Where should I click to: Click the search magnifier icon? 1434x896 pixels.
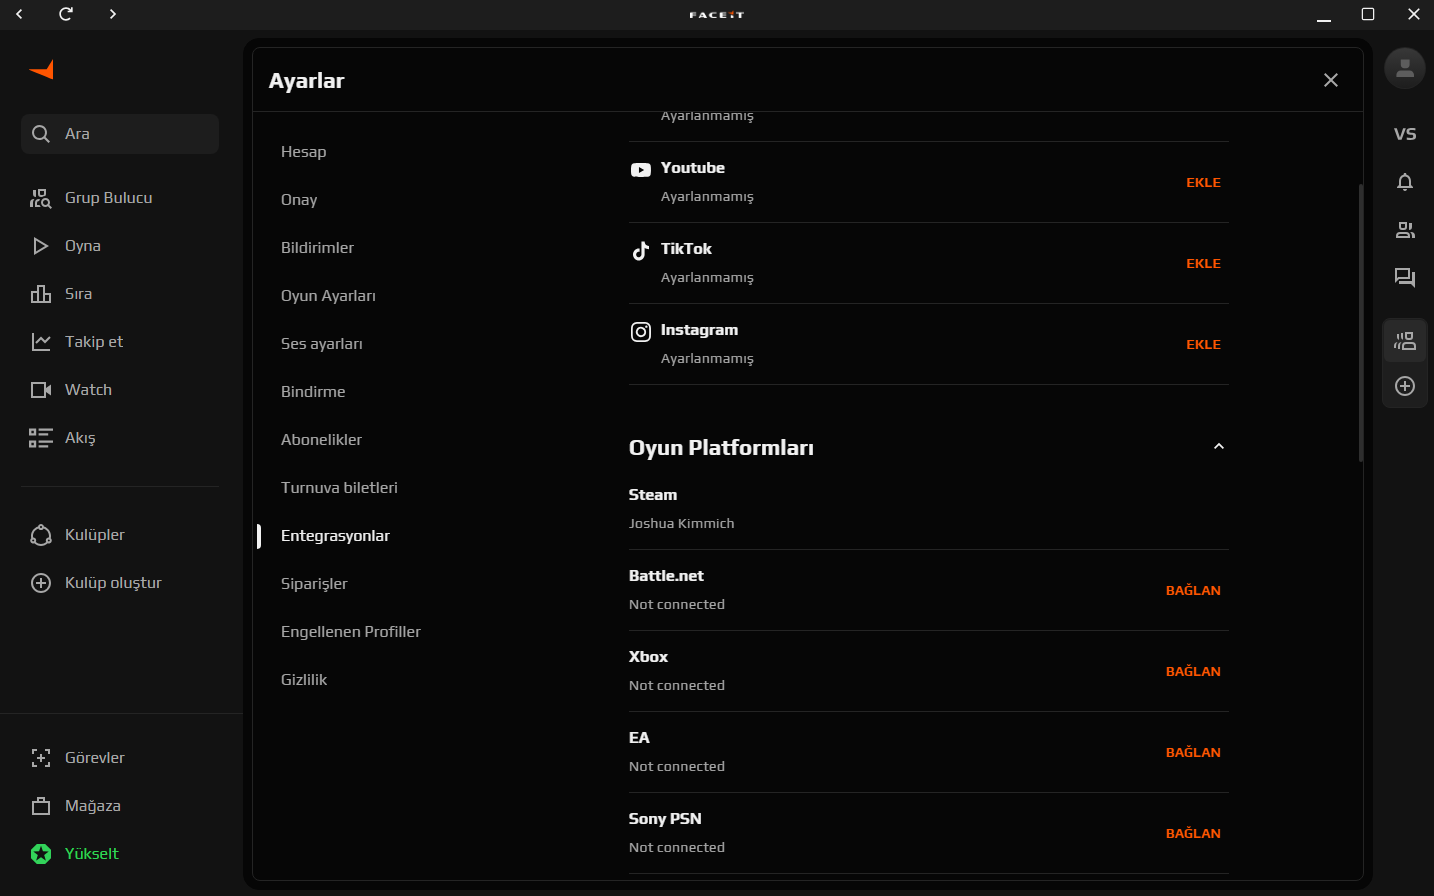(x=41, y=134)
